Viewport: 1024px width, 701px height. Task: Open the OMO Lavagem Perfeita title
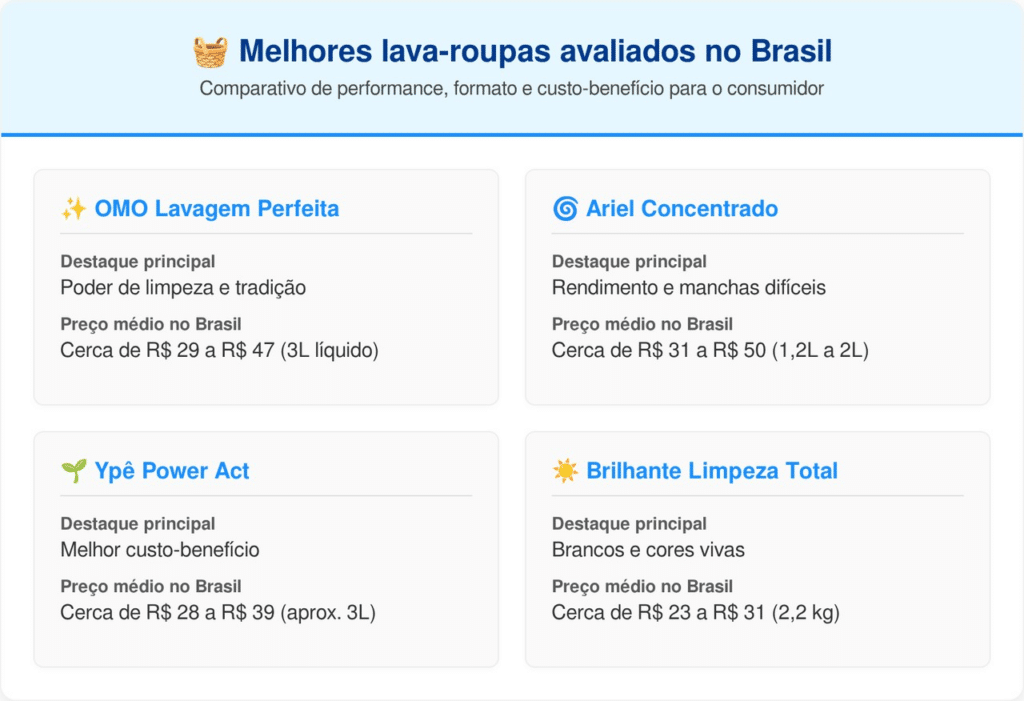click(x=216, y=209)
